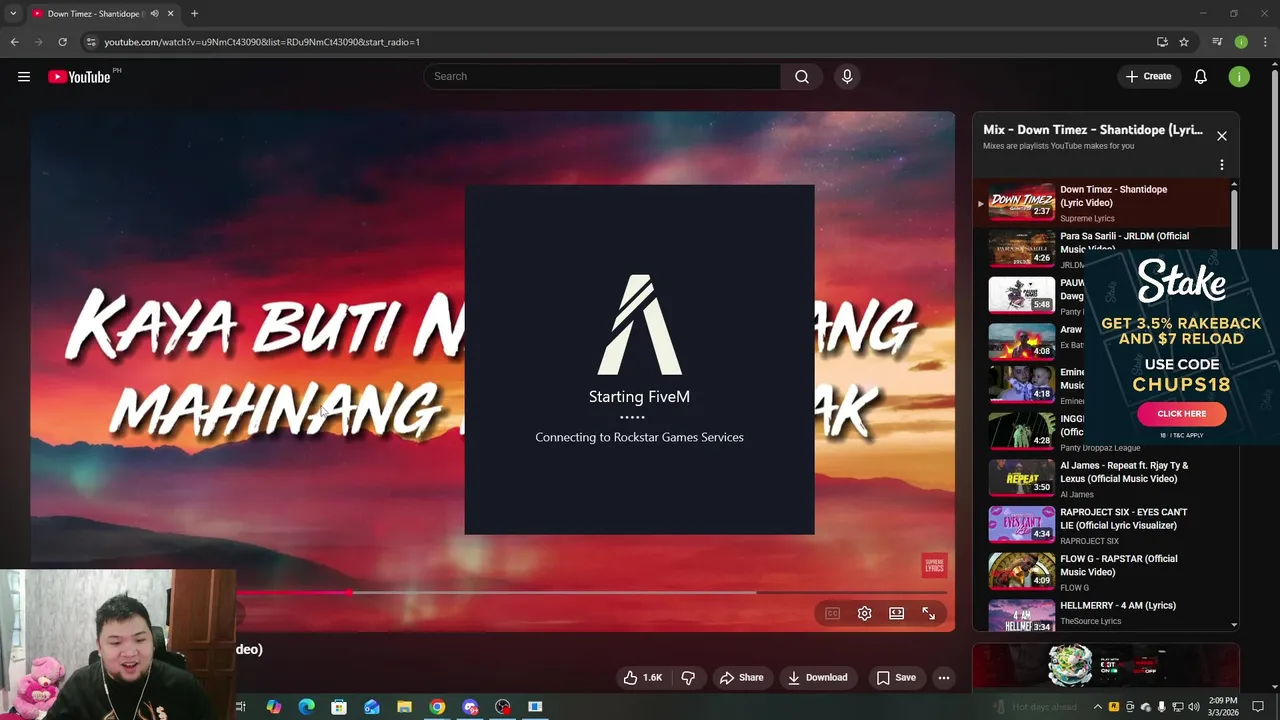Toggle subtitles with the CC button
1280x720 pixels.
(x=832, y=613)
